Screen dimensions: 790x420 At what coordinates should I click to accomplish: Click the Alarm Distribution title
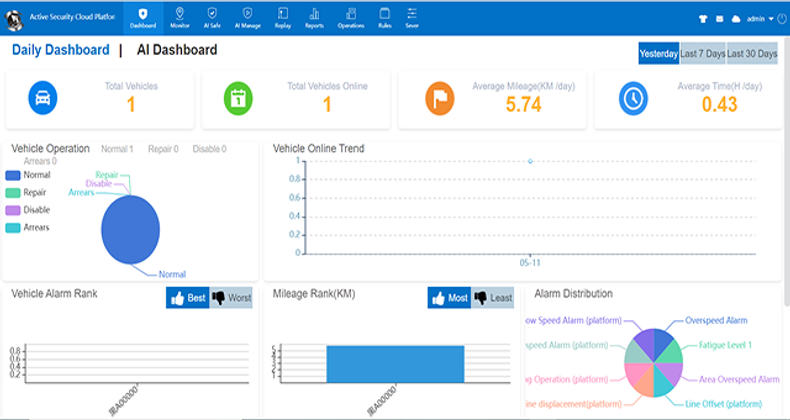[x=573, y=294]
